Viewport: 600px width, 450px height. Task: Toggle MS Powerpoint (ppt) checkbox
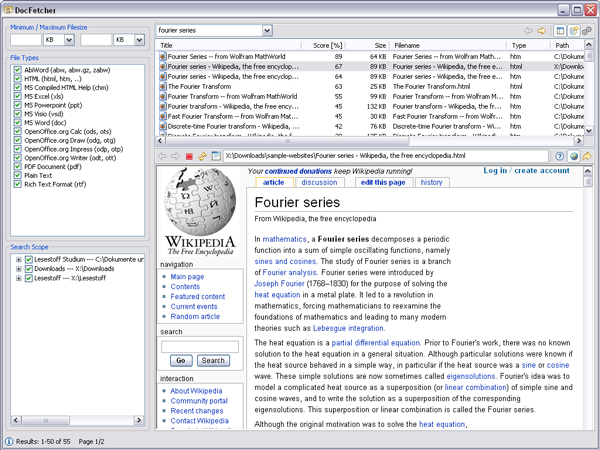pyautogui.click(x=17, y=105)
